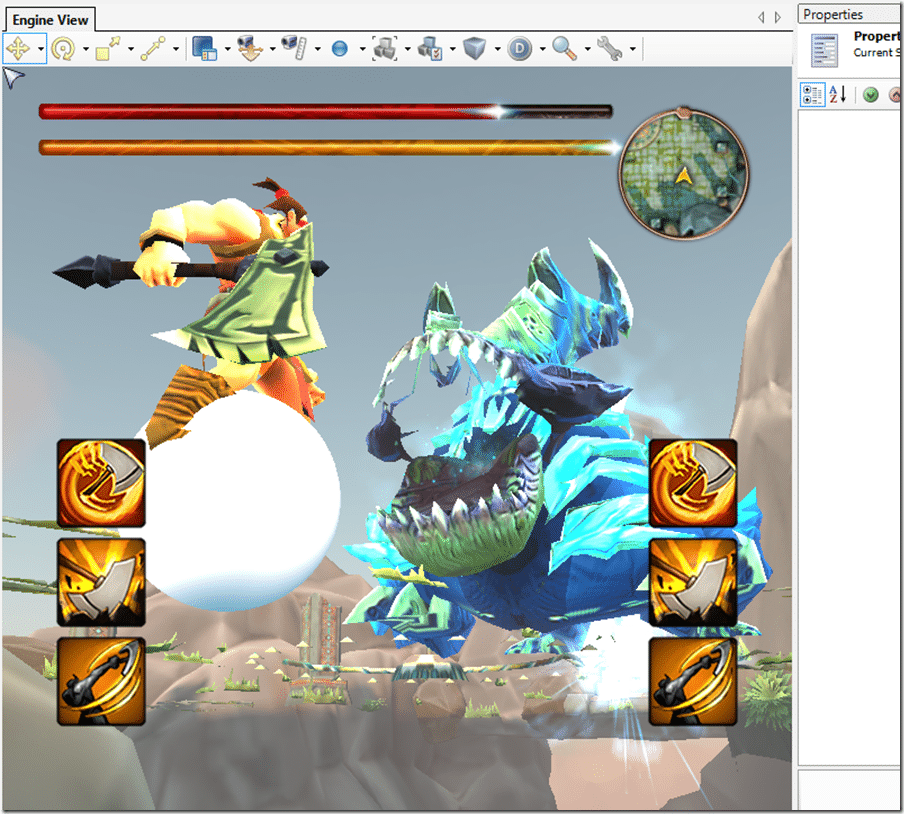This screenshot has height=814, width=904.
Task: Click the middle skill icon in left column
Action: 101,582
